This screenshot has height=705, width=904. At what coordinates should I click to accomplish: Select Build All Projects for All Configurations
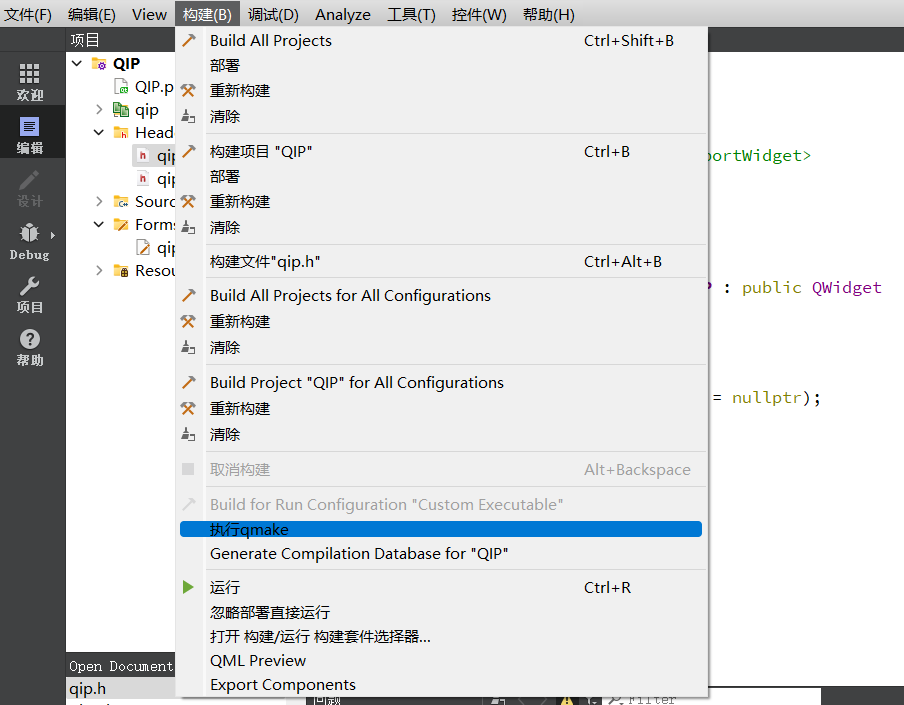[441, 295]
